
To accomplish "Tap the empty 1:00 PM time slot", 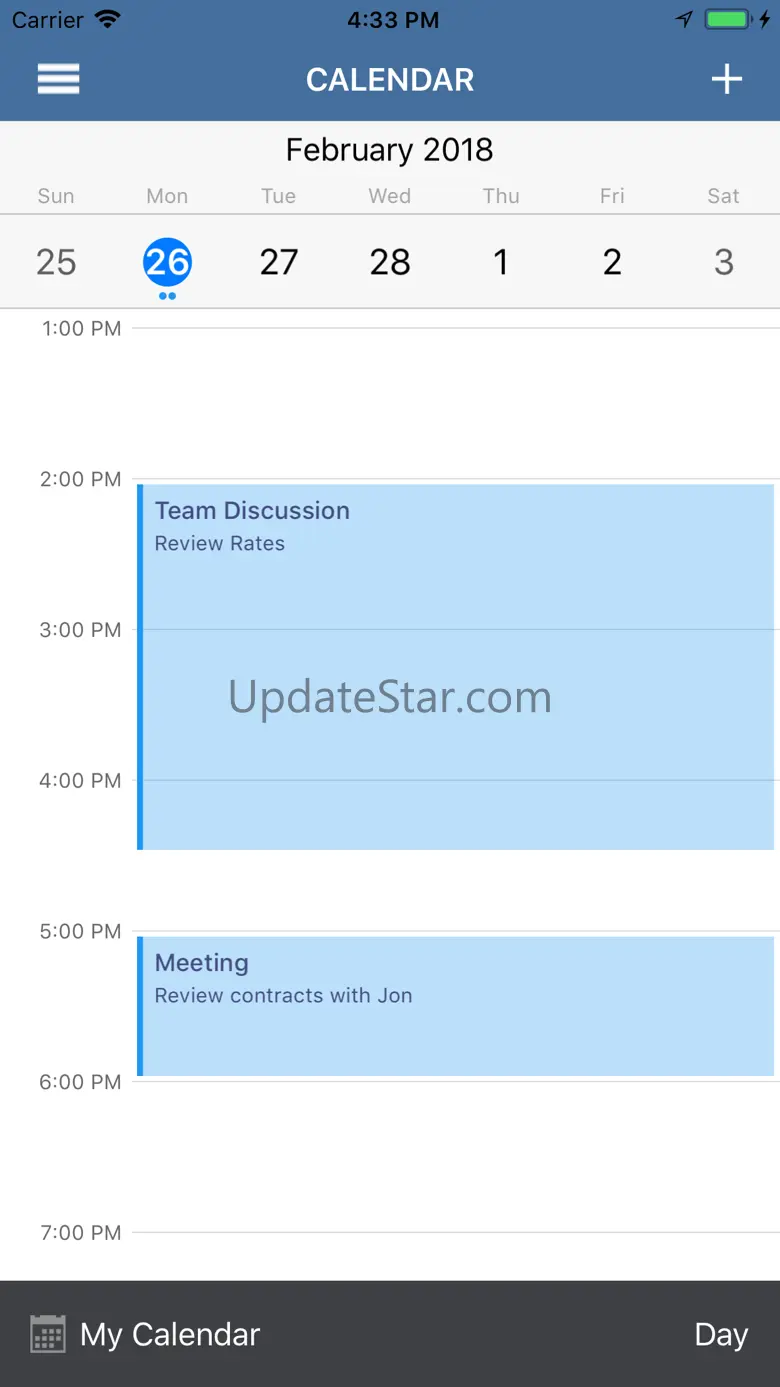I will (x=455, y=403).
